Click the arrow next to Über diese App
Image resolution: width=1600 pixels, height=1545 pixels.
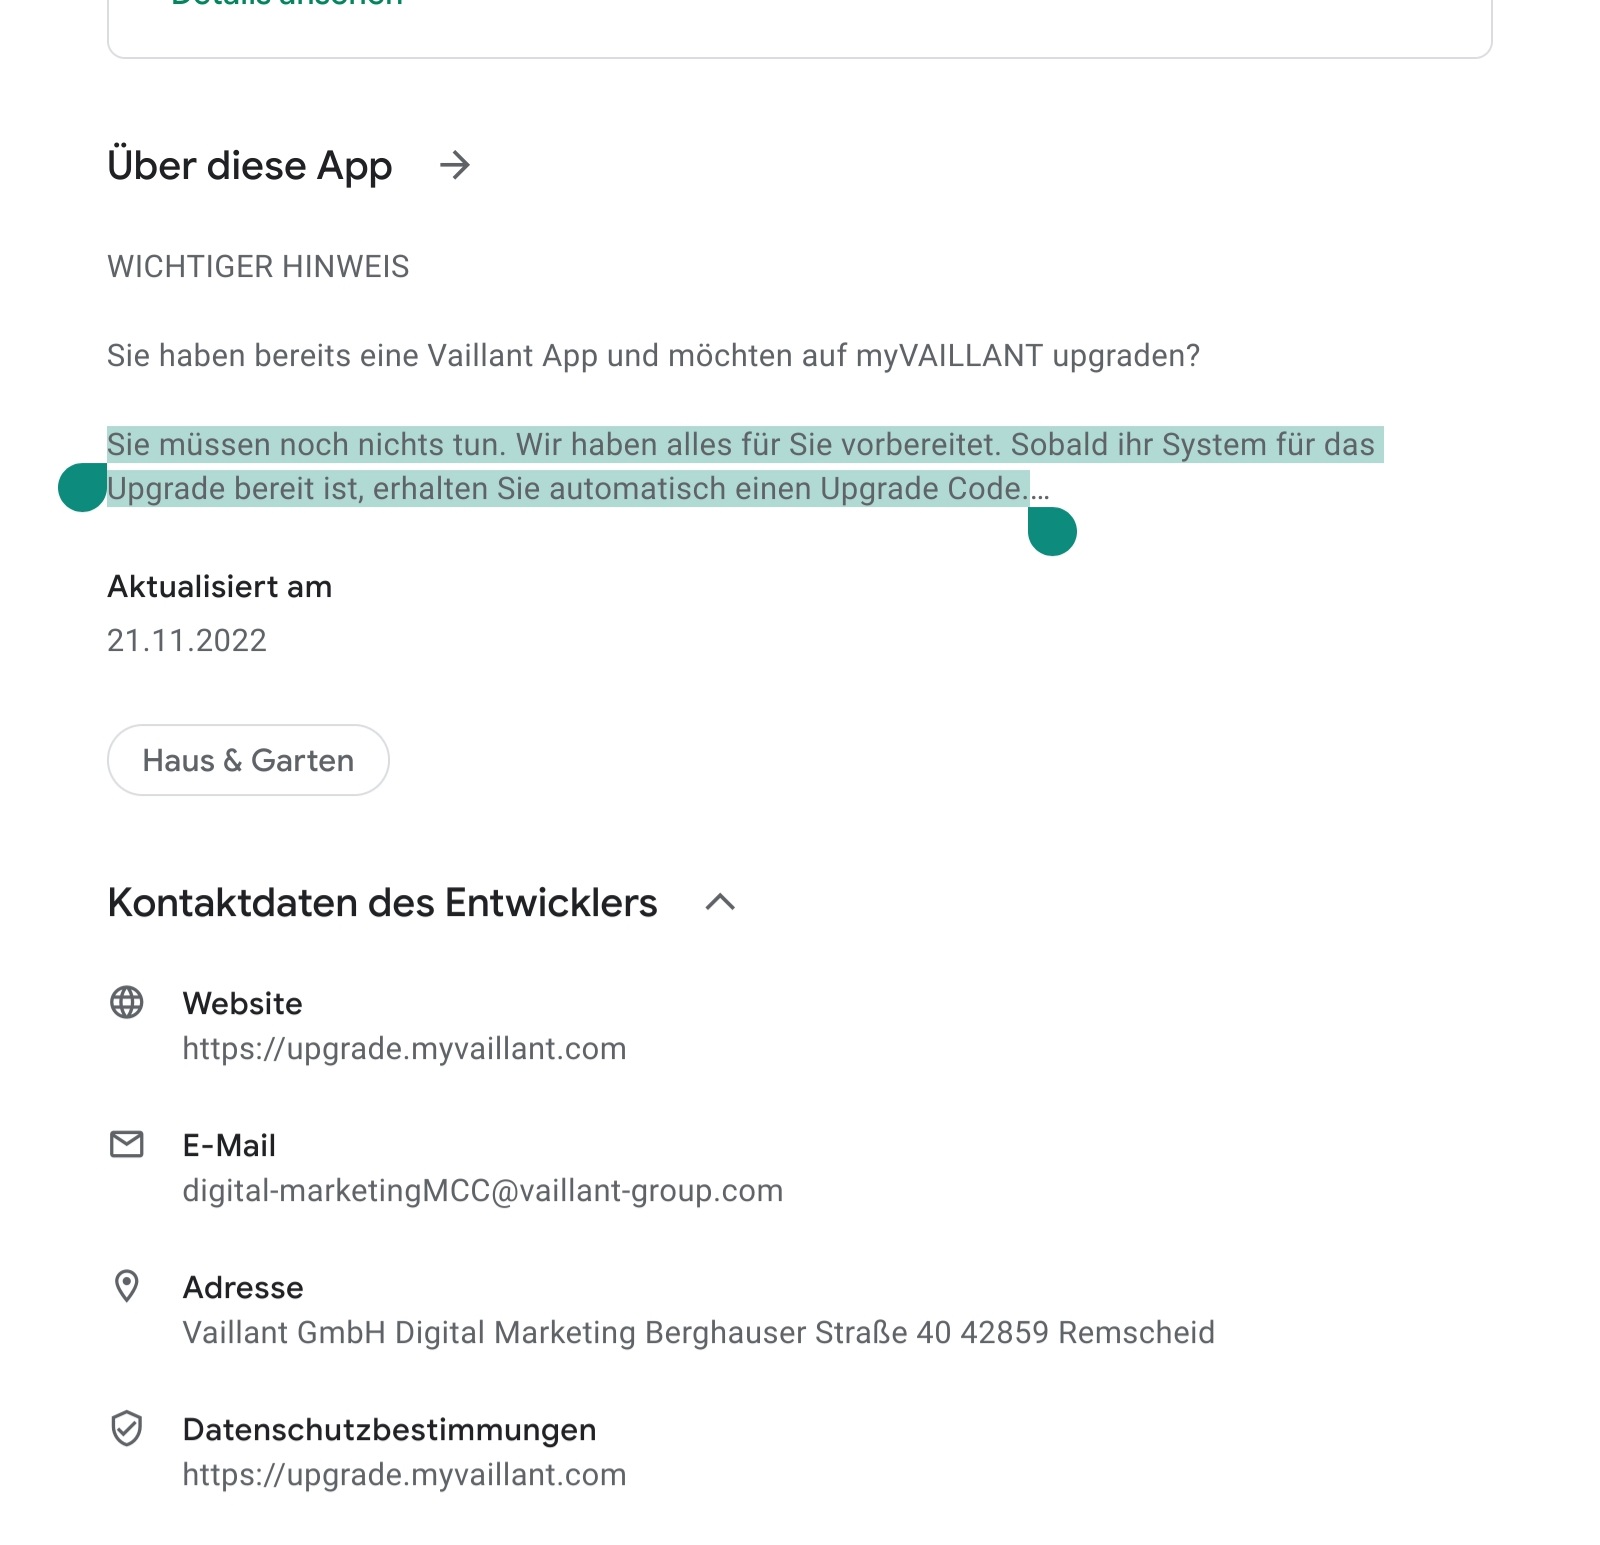coord(455,165)
